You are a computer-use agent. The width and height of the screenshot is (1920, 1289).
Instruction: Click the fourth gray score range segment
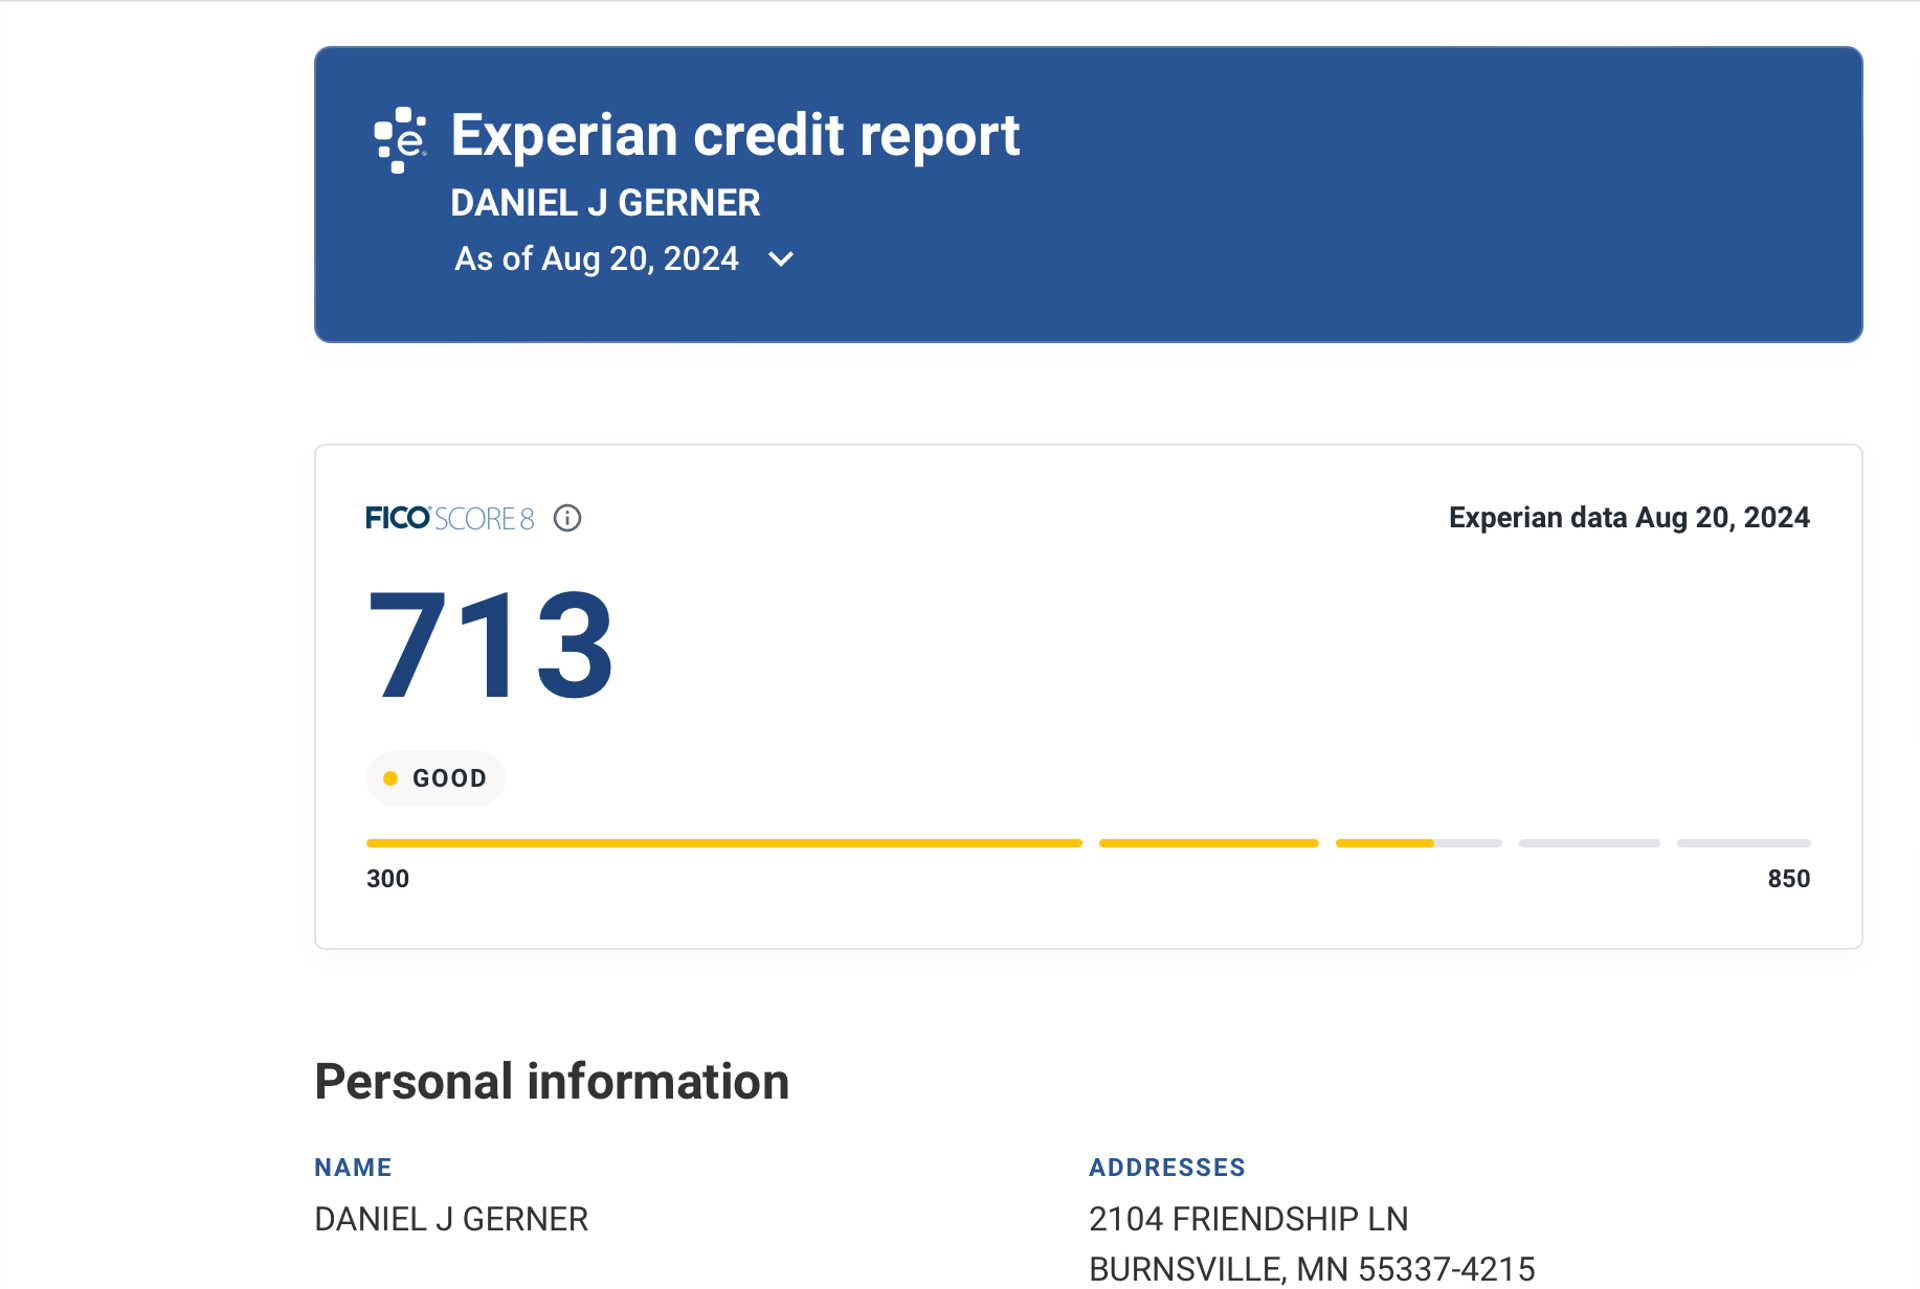point(1589,843)
